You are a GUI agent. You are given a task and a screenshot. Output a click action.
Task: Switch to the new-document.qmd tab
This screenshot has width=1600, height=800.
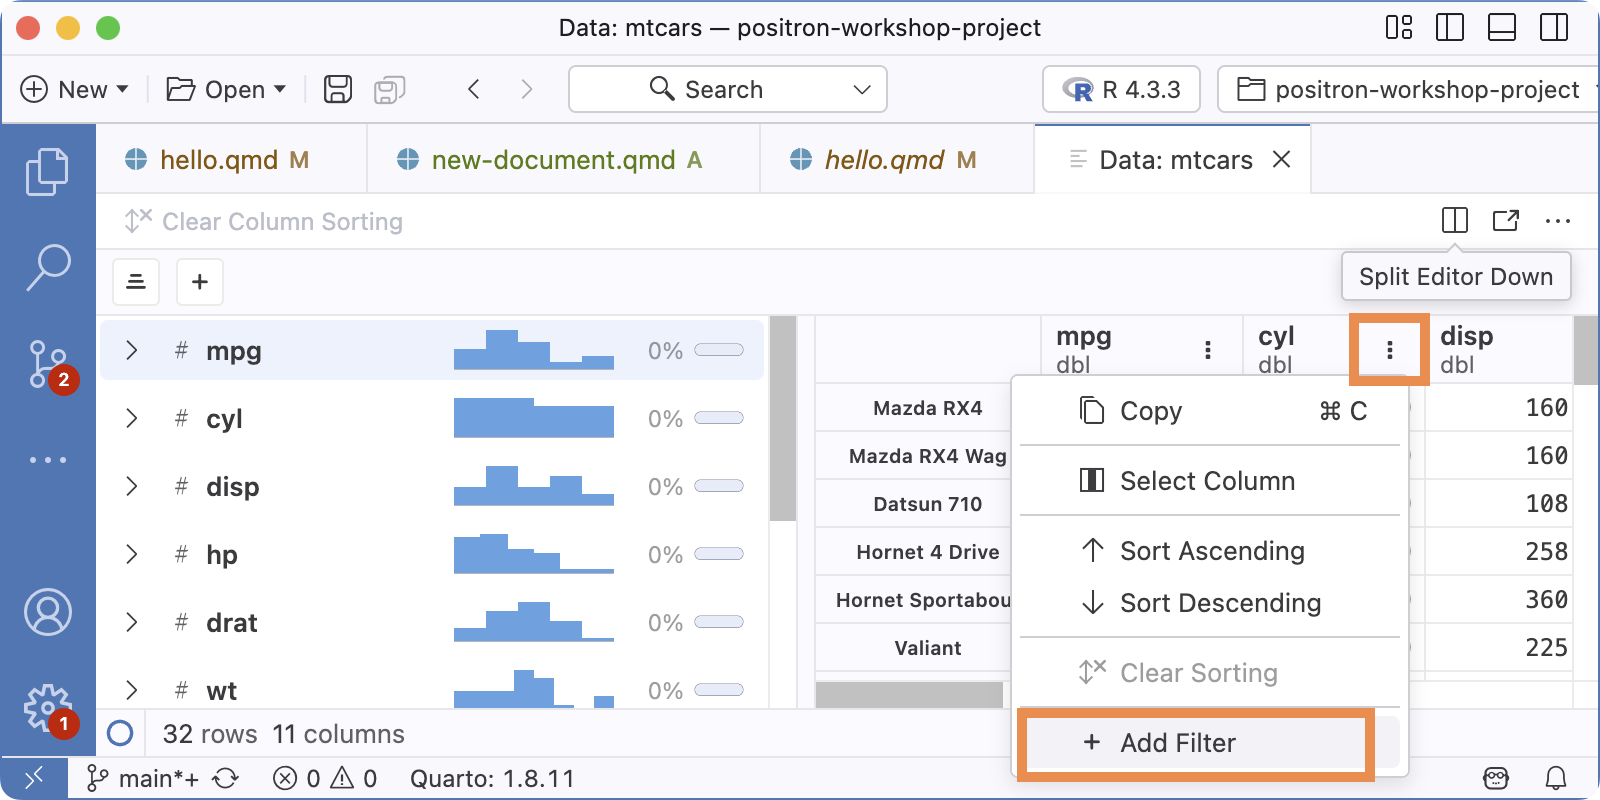coord(564,159)
